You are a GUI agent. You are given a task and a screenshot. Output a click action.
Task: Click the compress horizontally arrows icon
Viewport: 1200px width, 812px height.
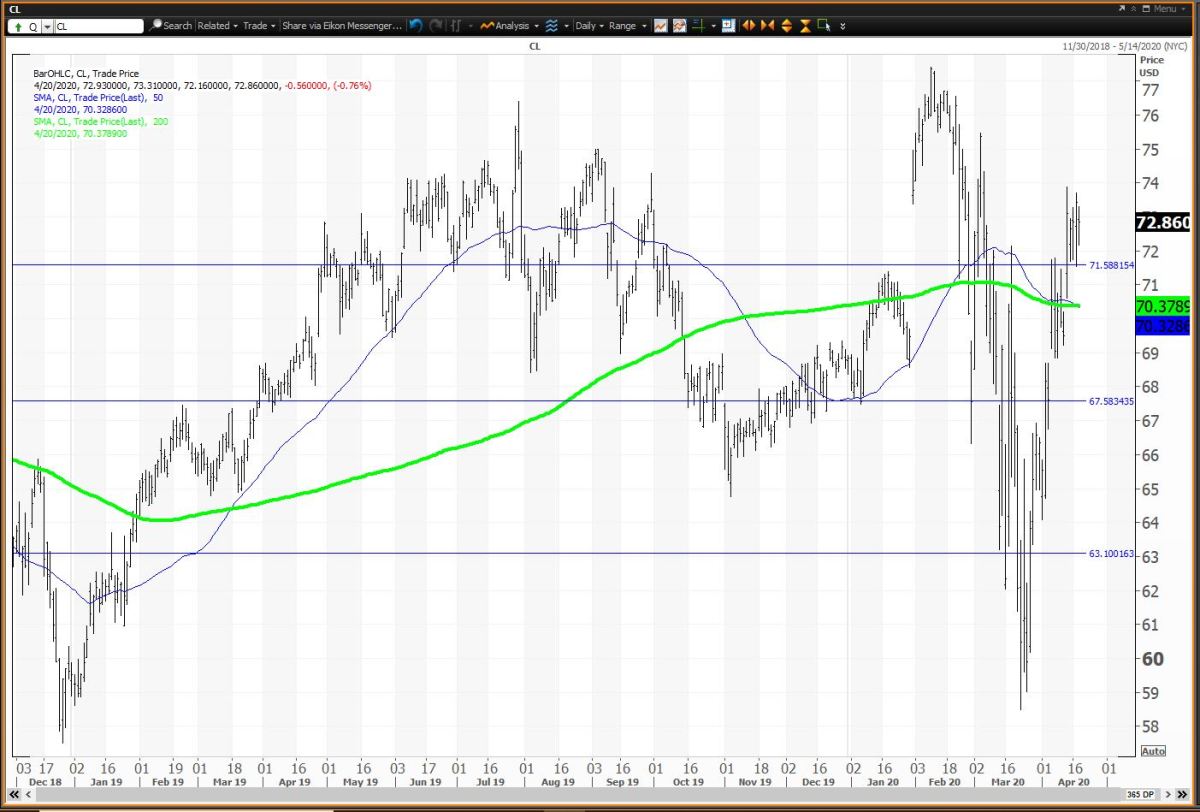pyautogui.click(x=766, y=26)
